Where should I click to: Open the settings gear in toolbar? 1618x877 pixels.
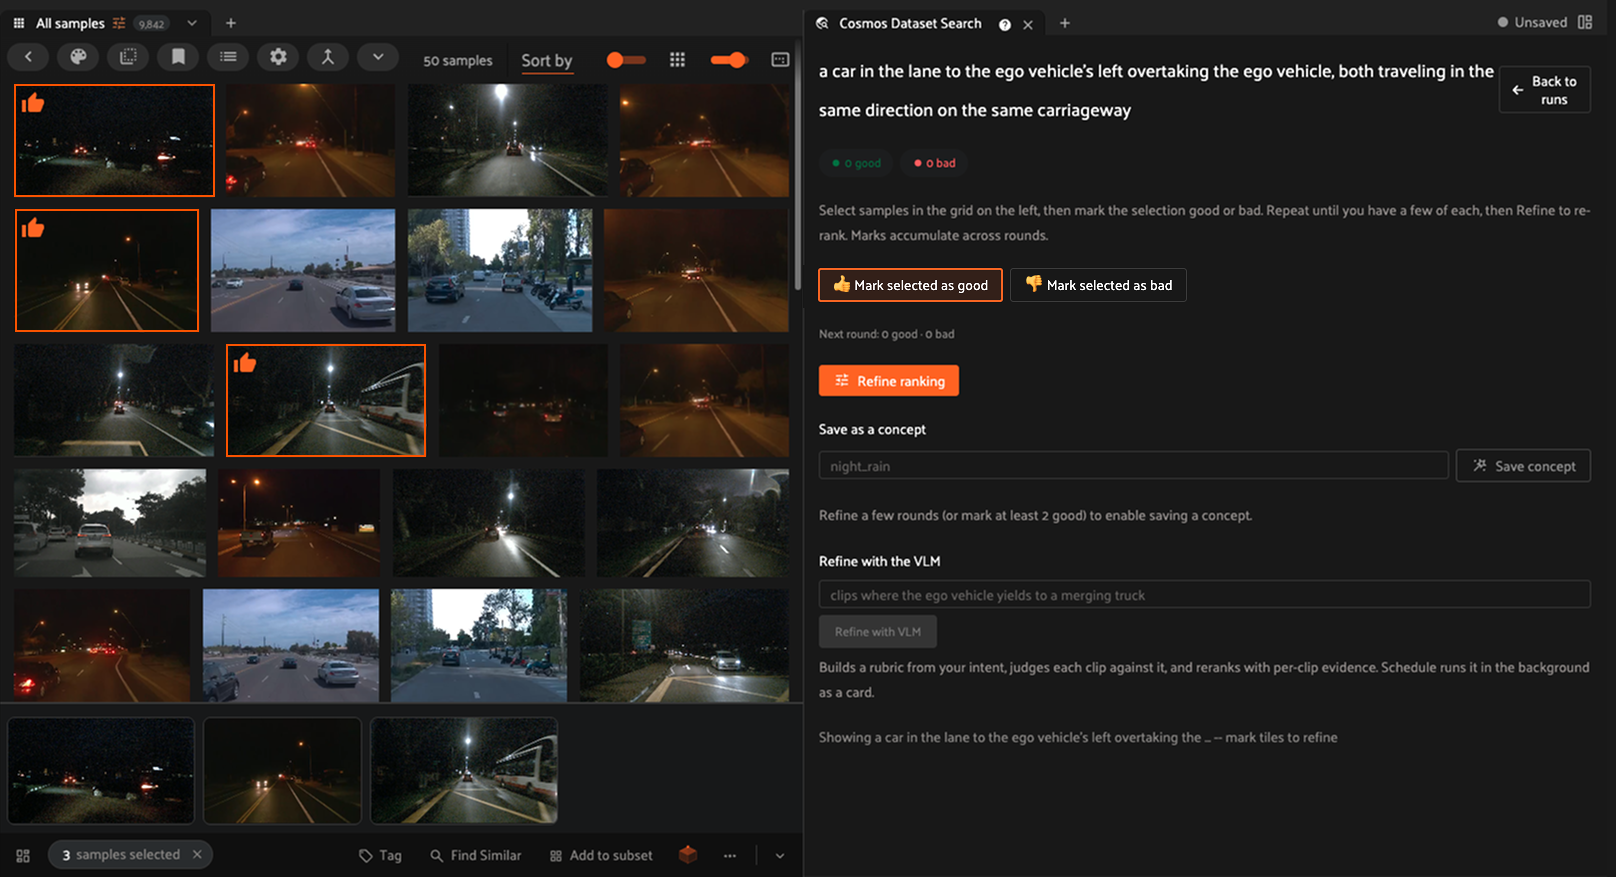tap(278, 57)
